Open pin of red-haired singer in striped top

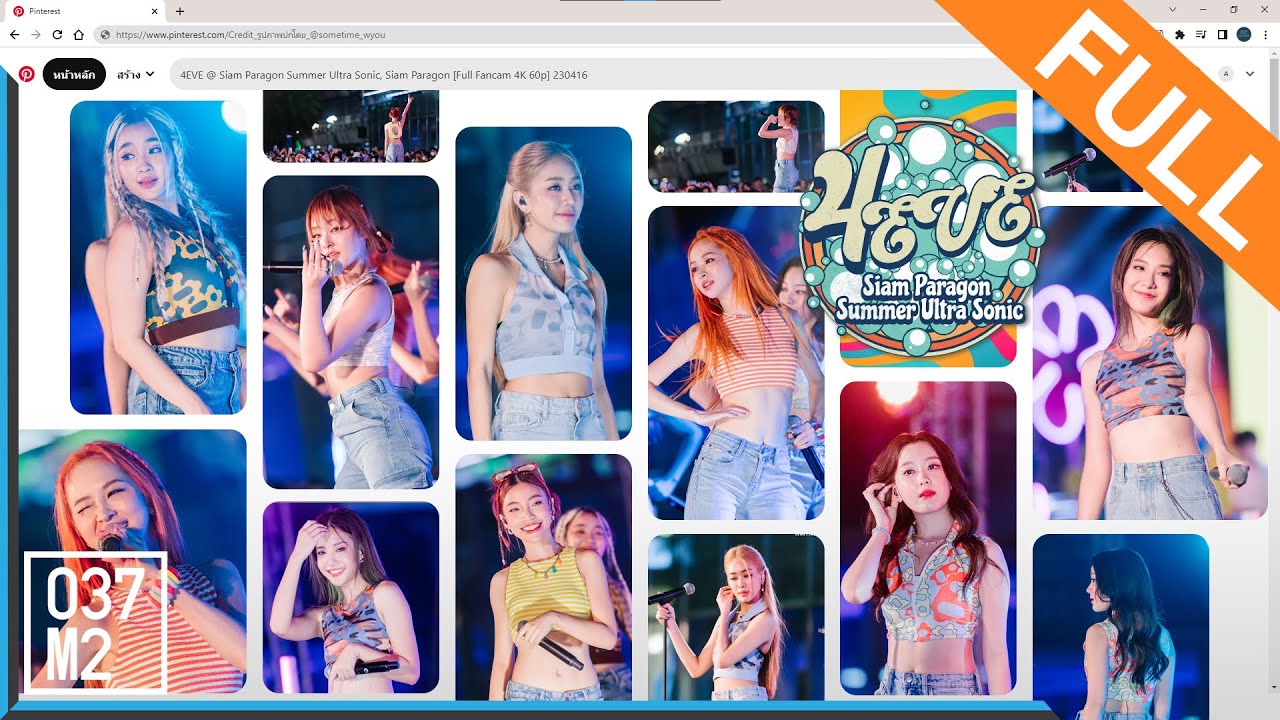132,562
